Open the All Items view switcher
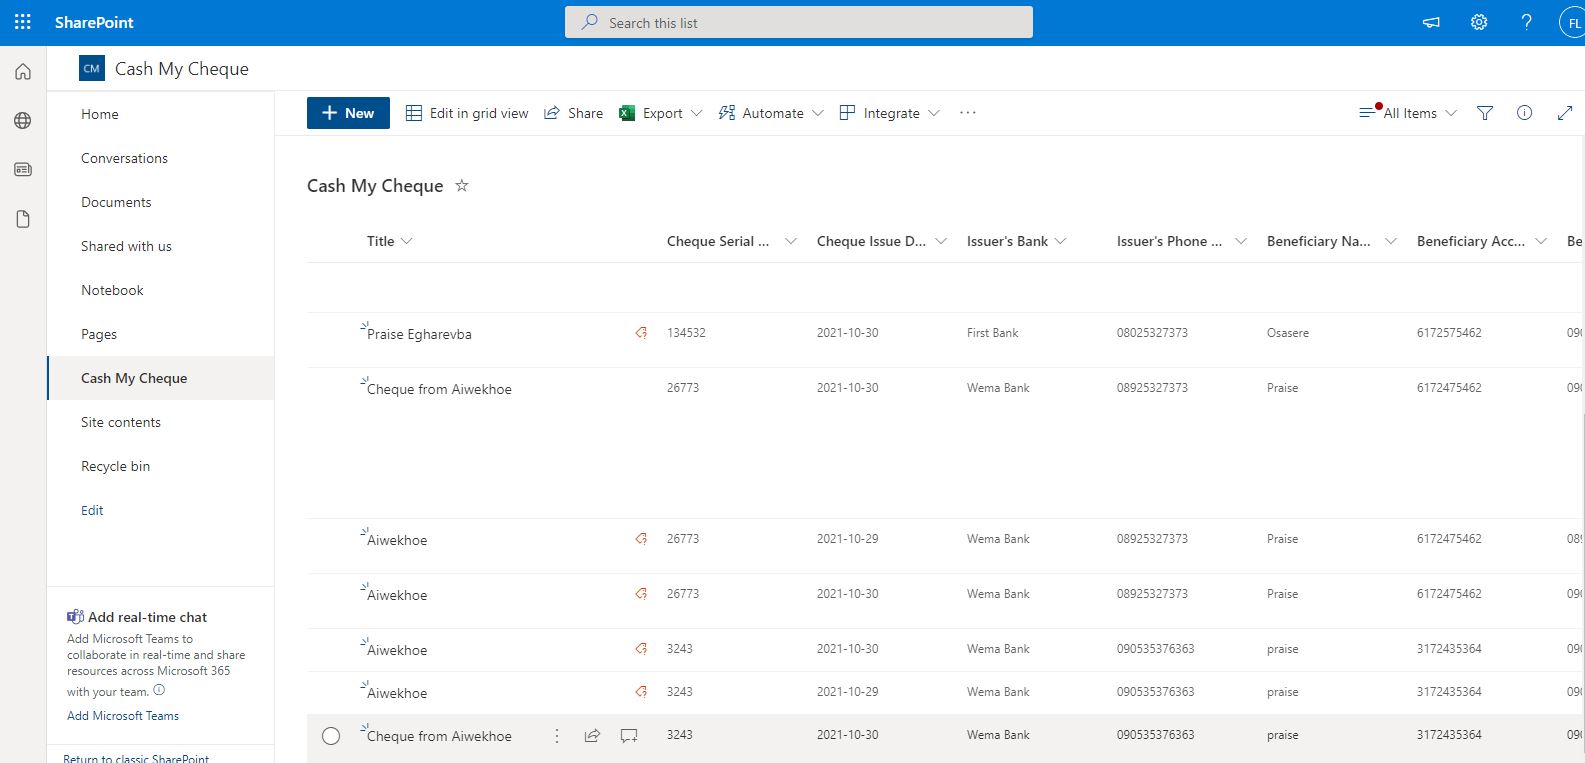 tap(1408, 113)
